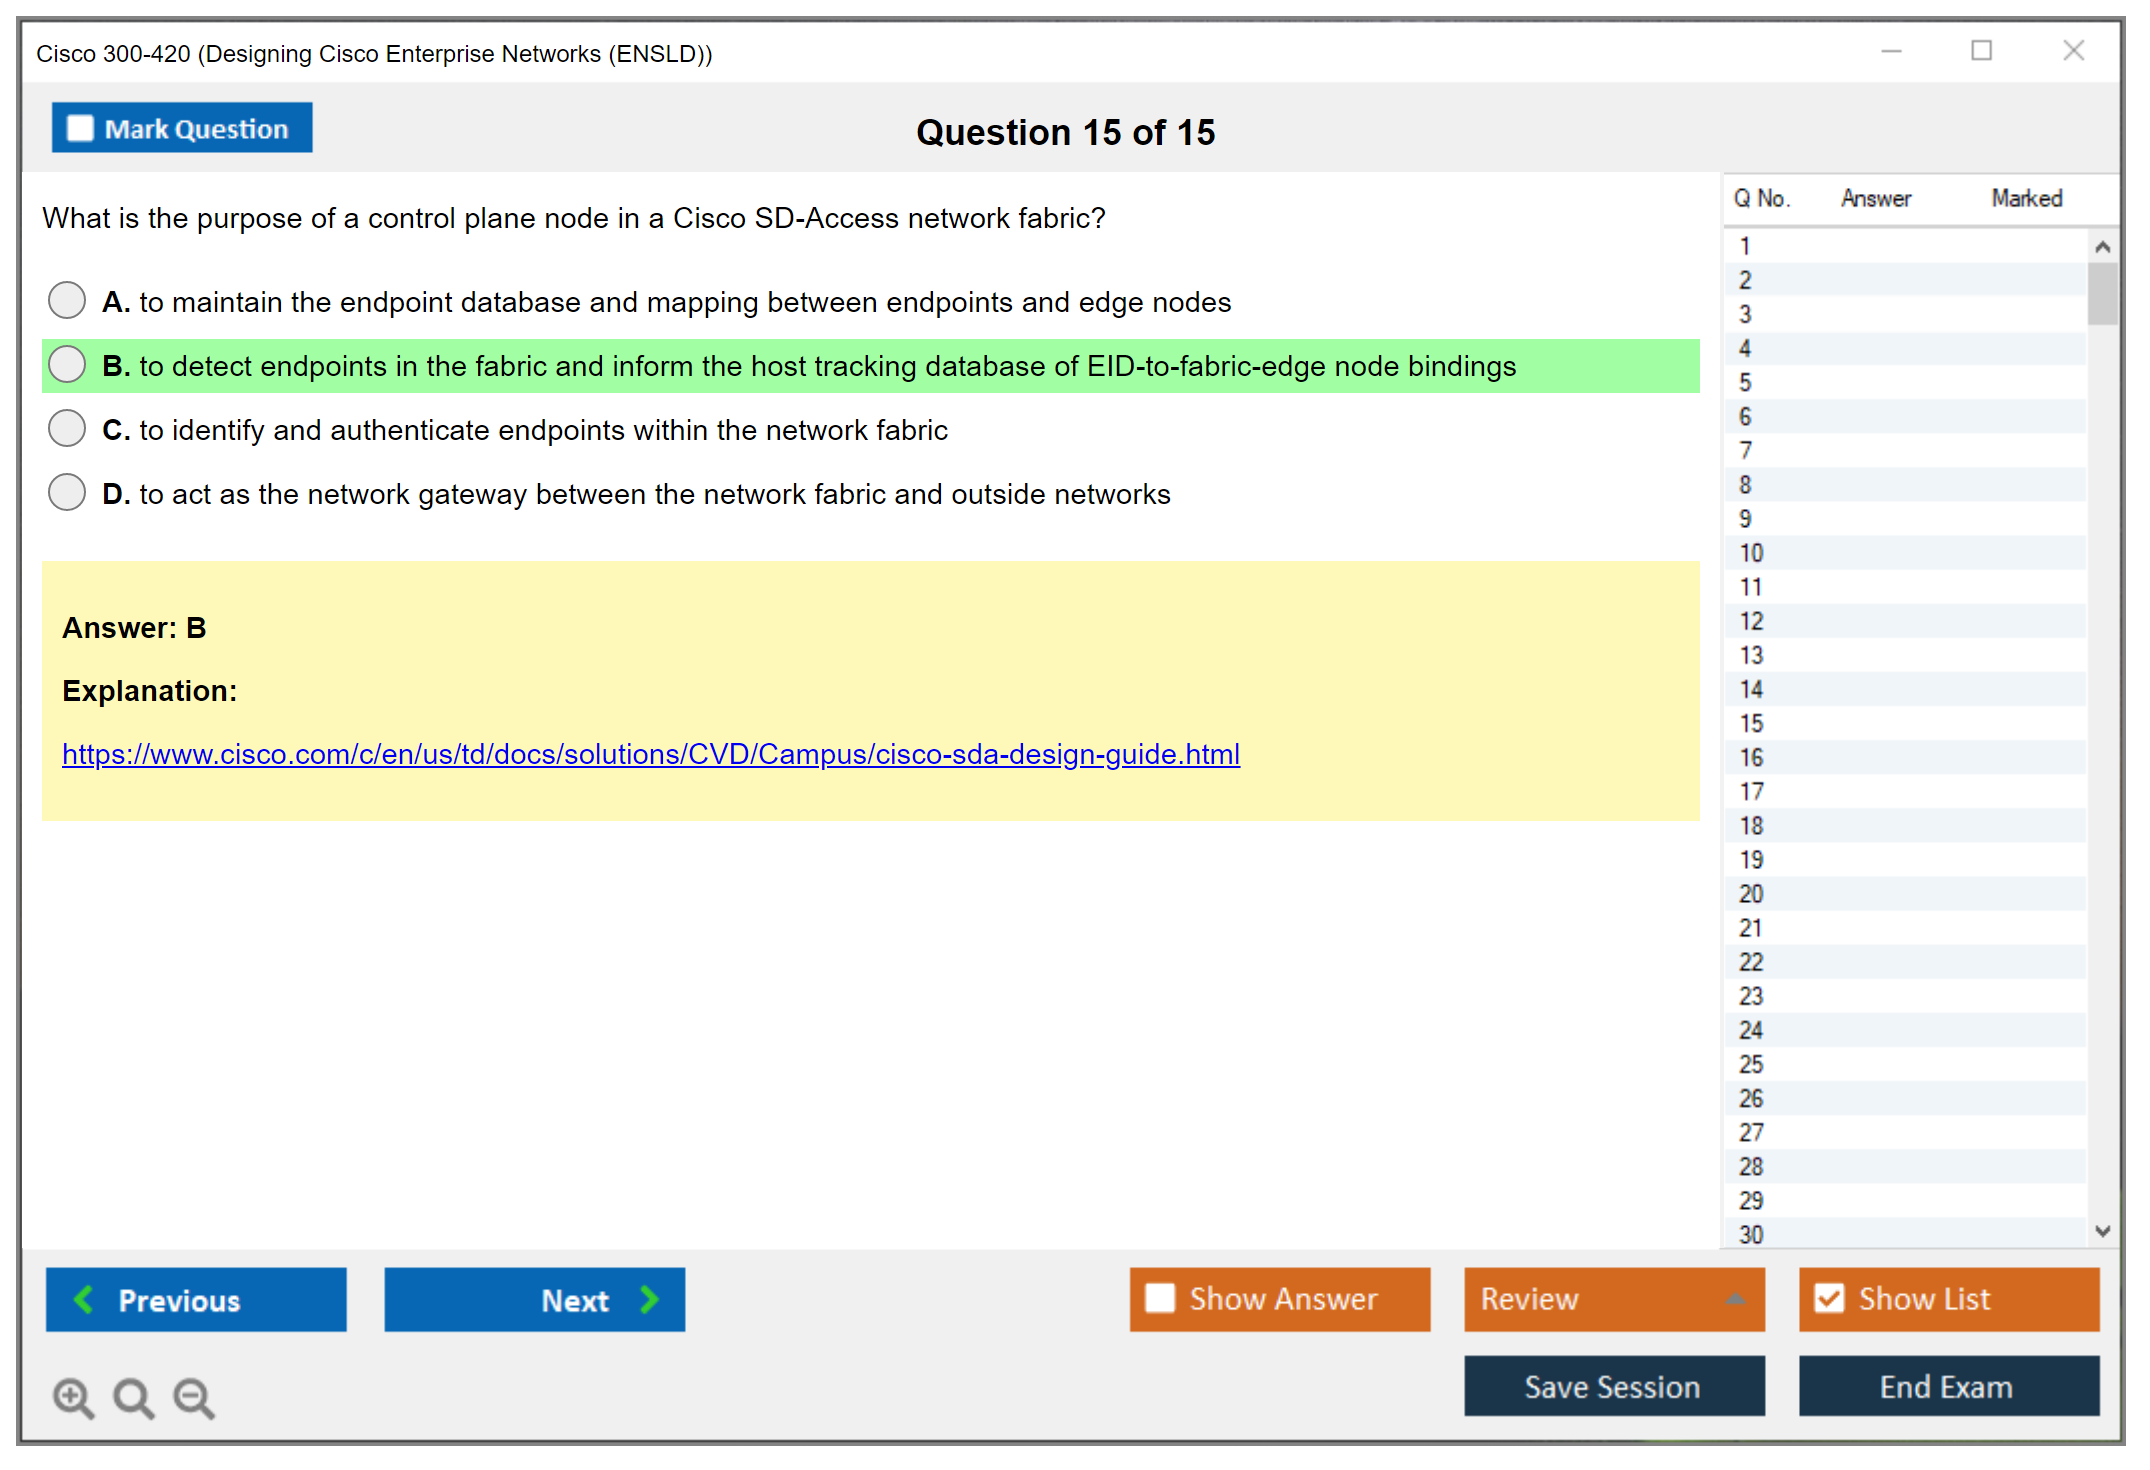The width and height of the screenshot is (2150, 1470).
Task: Uncheck the Show List checkbox
Action: tap(1829, 1298)
